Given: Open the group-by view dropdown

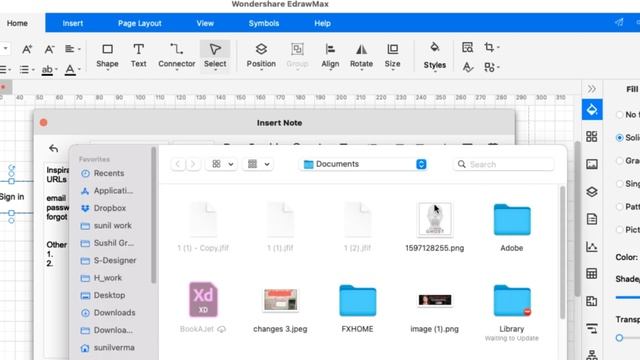Looking at the screenshot, I should coord(258,164).
